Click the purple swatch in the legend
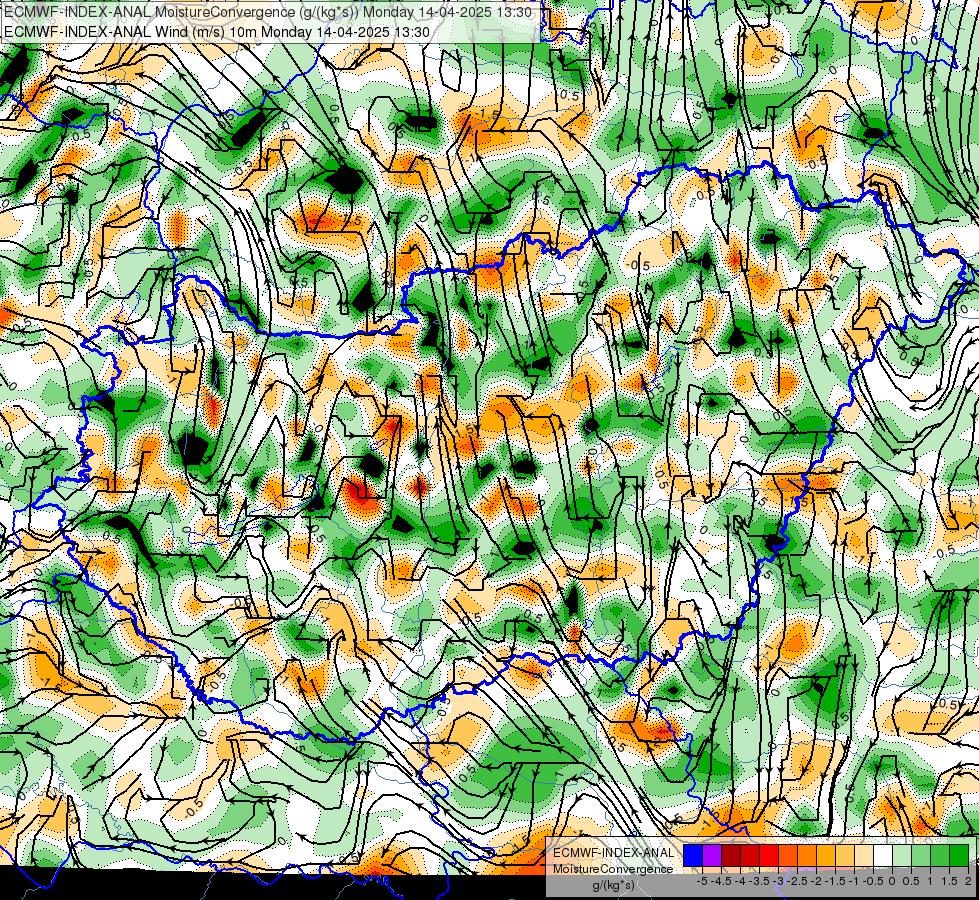979x900 pixels. pos(712,855)
